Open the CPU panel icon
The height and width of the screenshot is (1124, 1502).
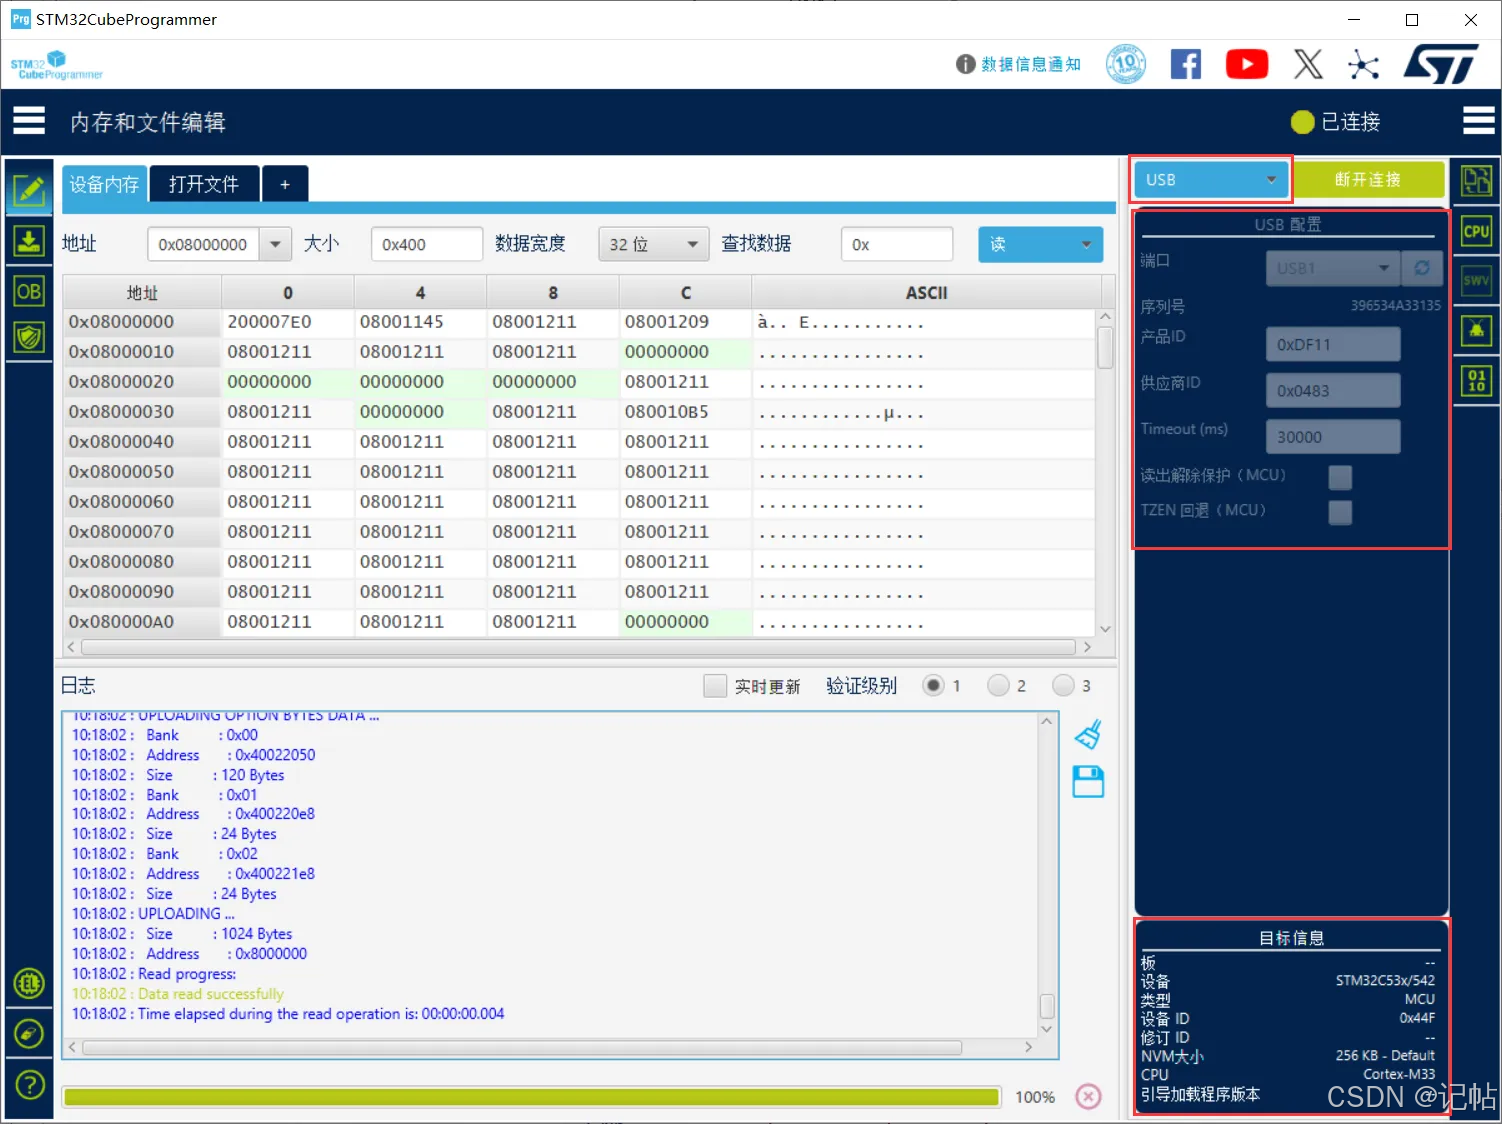[1476, 231]
